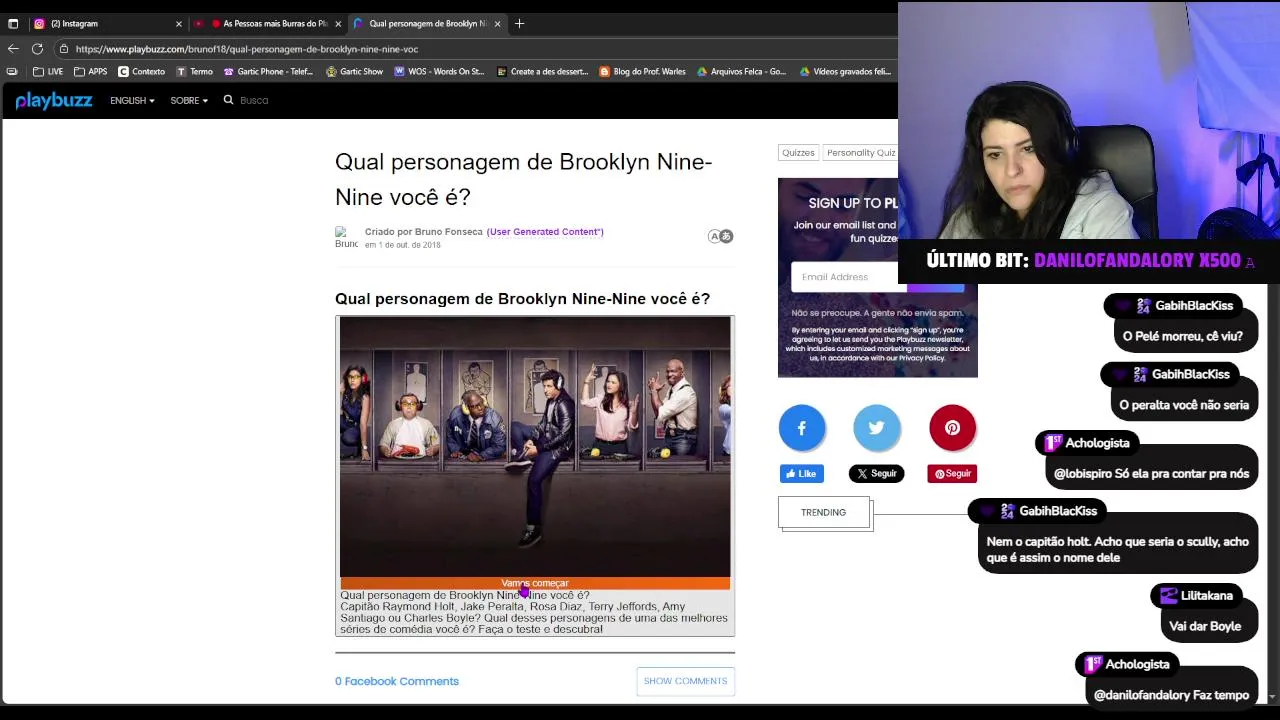1280x720 pixels.
Task: Open the APPS bookmarks folder
Action: point(90,71)
